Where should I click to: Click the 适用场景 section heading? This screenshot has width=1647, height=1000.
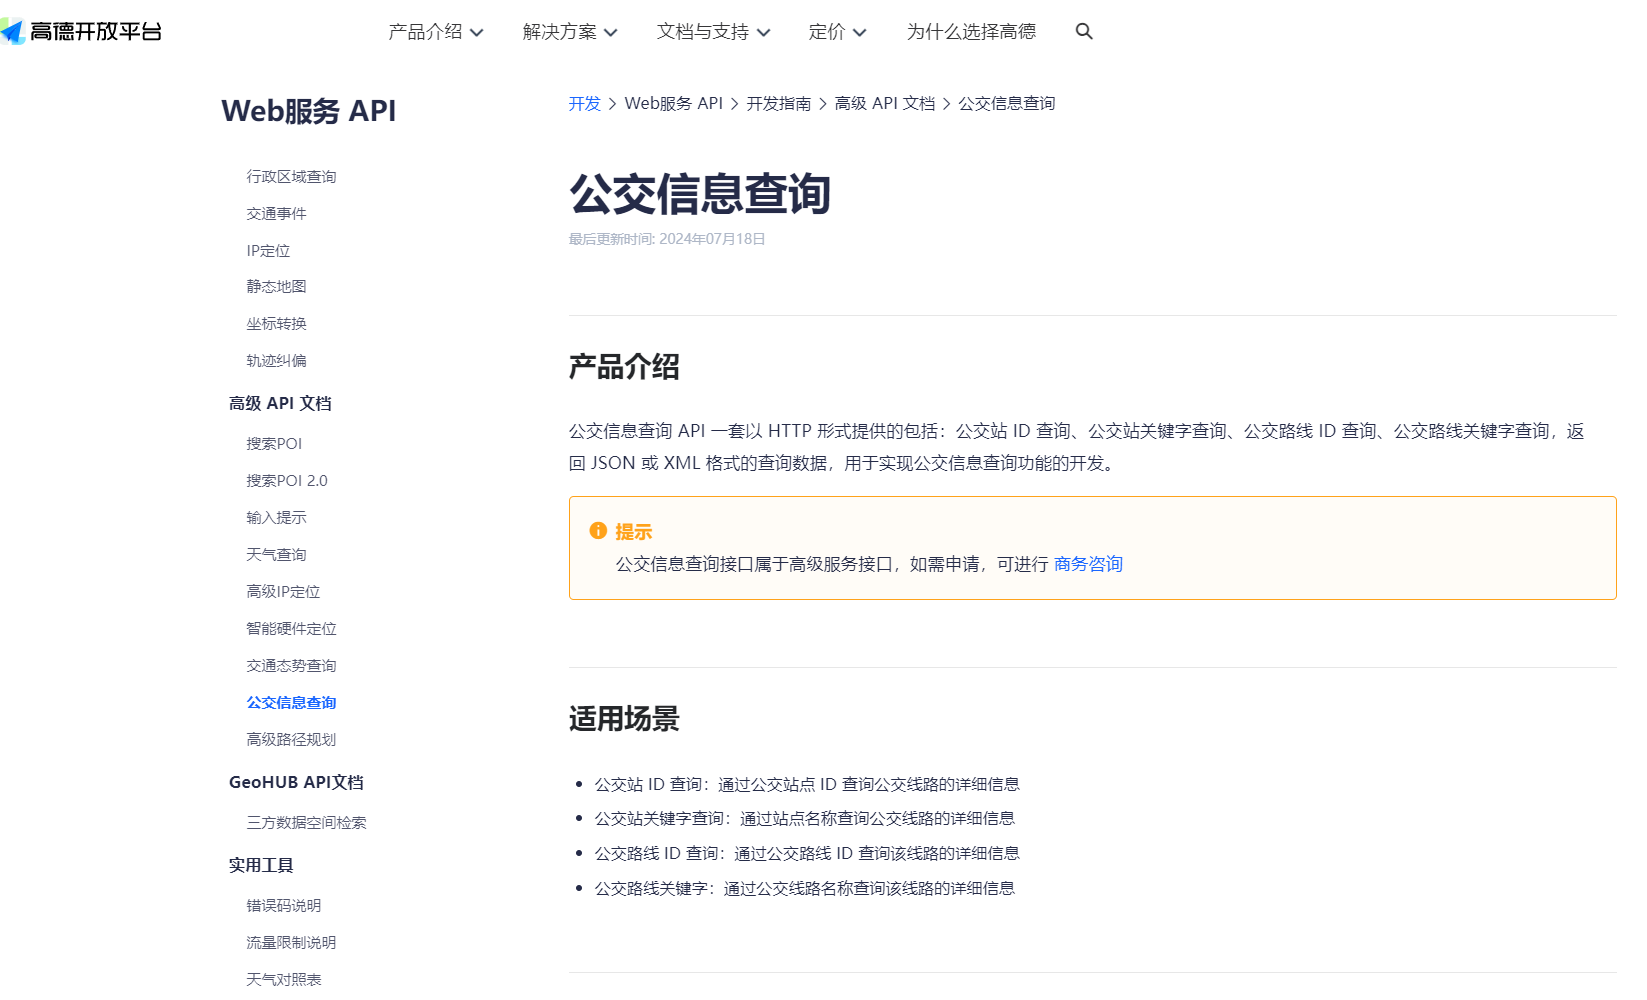(624, 719)
